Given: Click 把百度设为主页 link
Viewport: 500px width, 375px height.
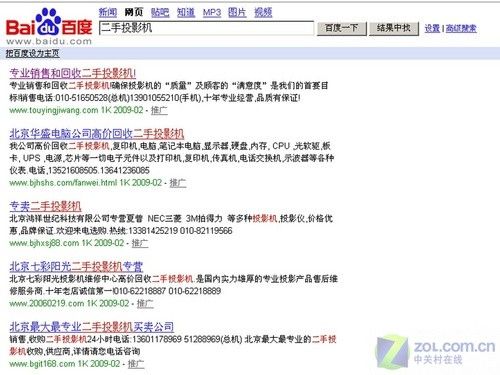Looking at the screenshot, I should click(33, 53).
